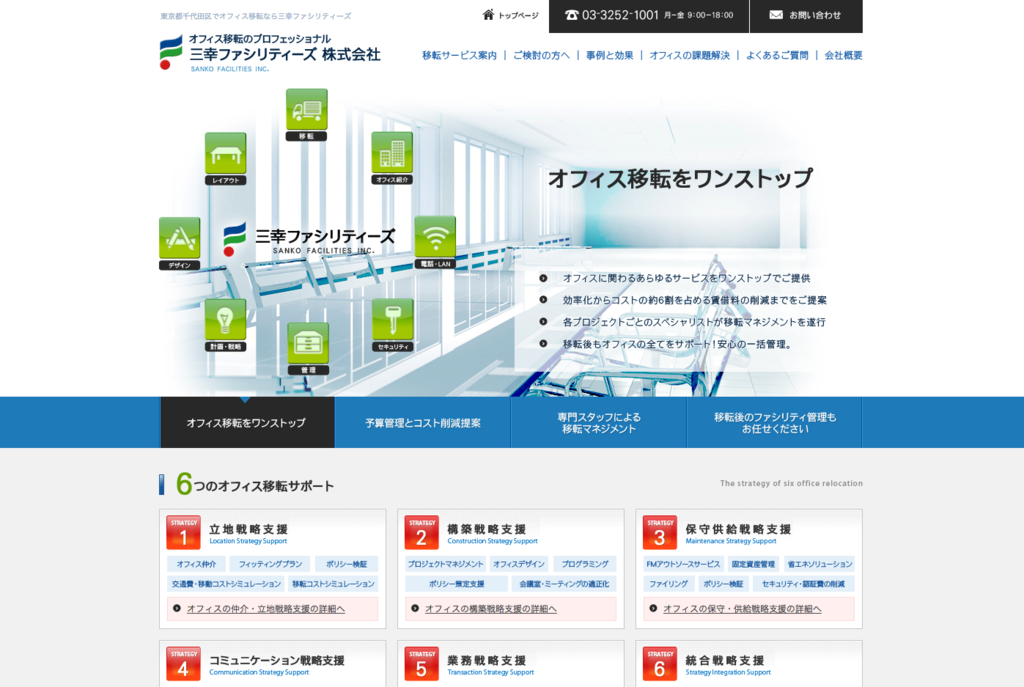Click the FMアウトソースサービス tag

[683, 564]
